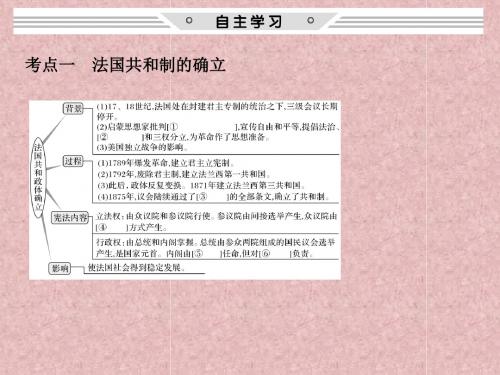Click the 宪法内容 label box
The height and width of the screenshot is (375, 500).
click(70, 218)
